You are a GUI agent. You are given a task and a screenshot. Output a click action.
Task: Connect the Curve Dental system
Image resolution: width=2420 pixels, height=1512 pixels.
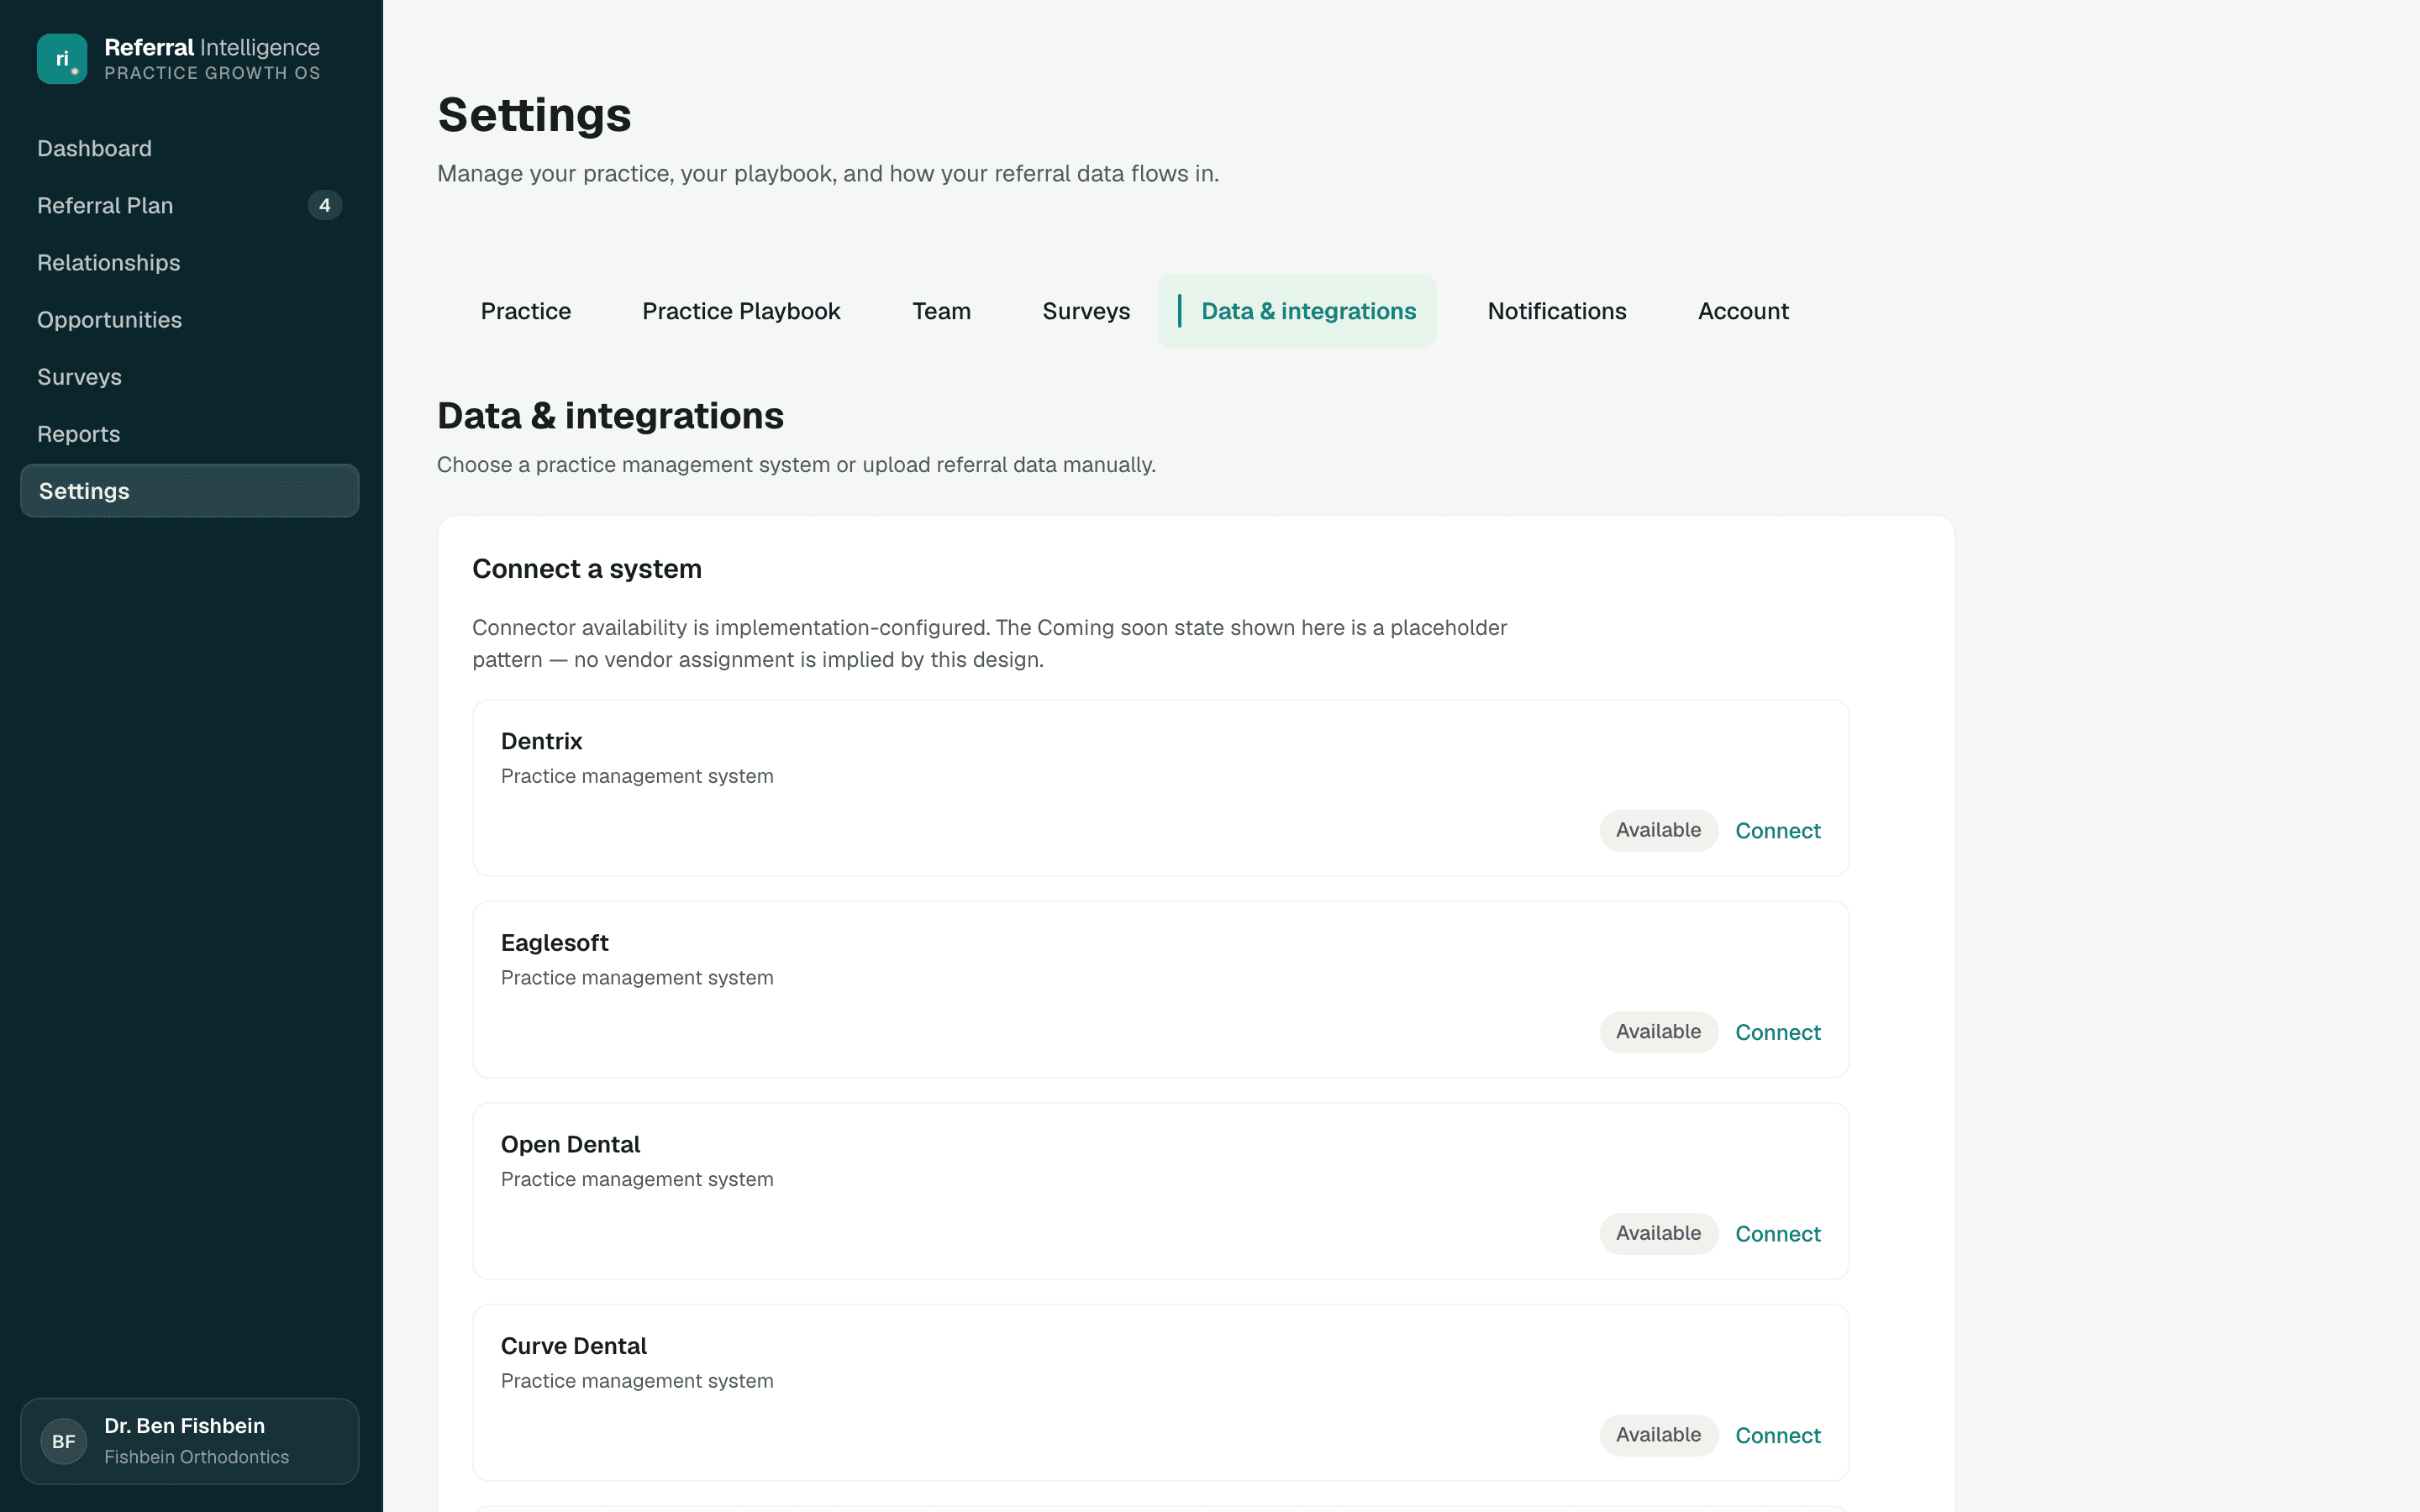(x=1777, y=1435)
